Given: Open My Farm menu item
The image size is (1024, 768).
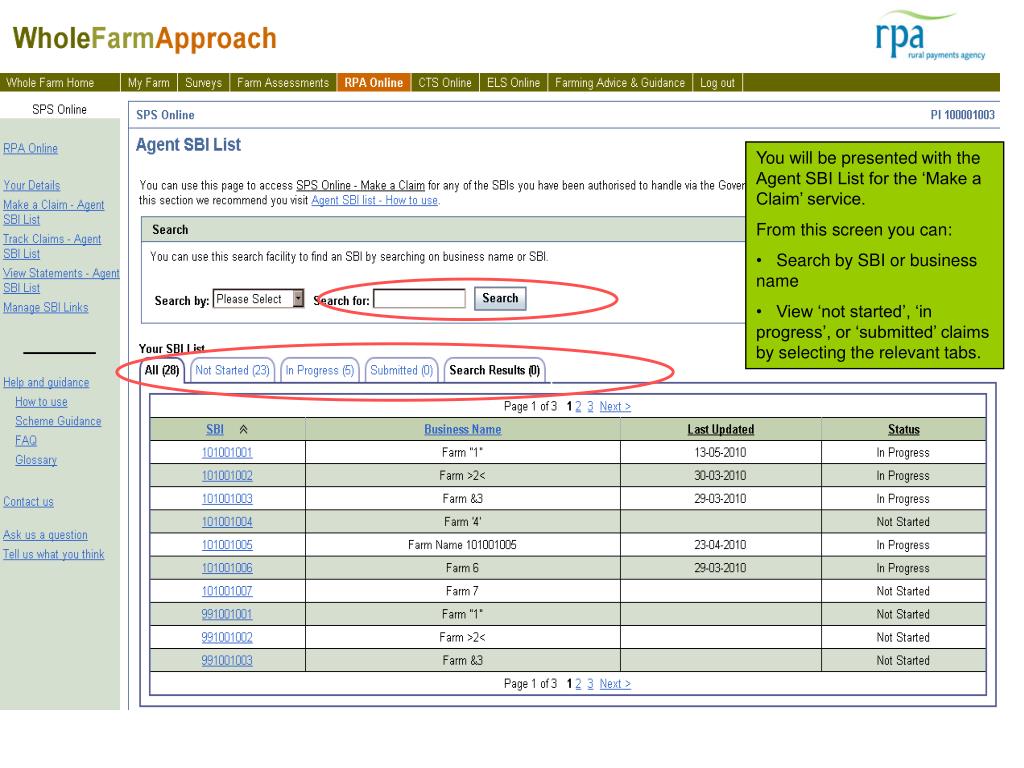Looking at the screenshot, I should pyautogui.click(x=149, y=83).
